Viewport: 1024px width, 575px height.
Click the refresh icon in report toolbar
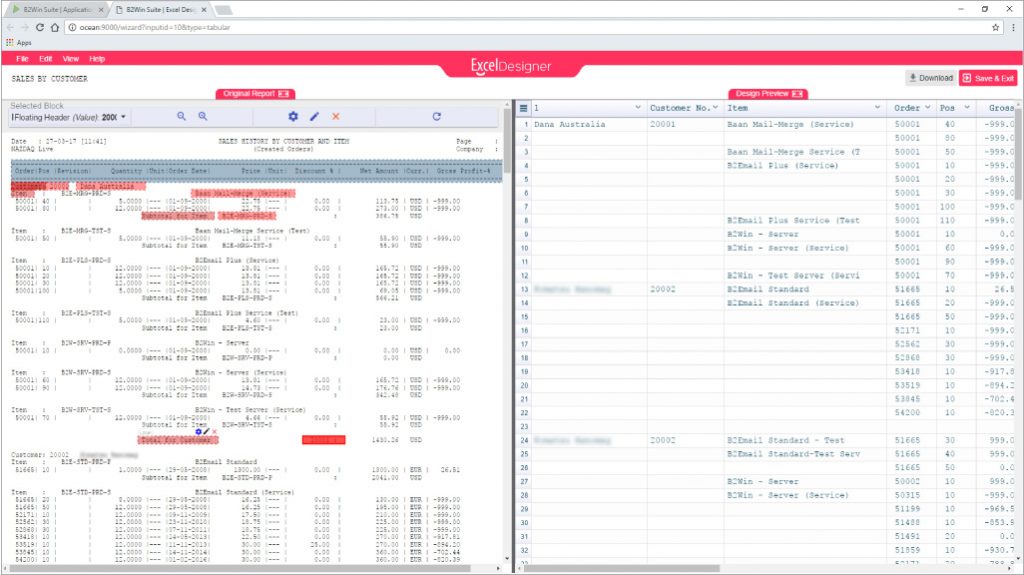437,117
